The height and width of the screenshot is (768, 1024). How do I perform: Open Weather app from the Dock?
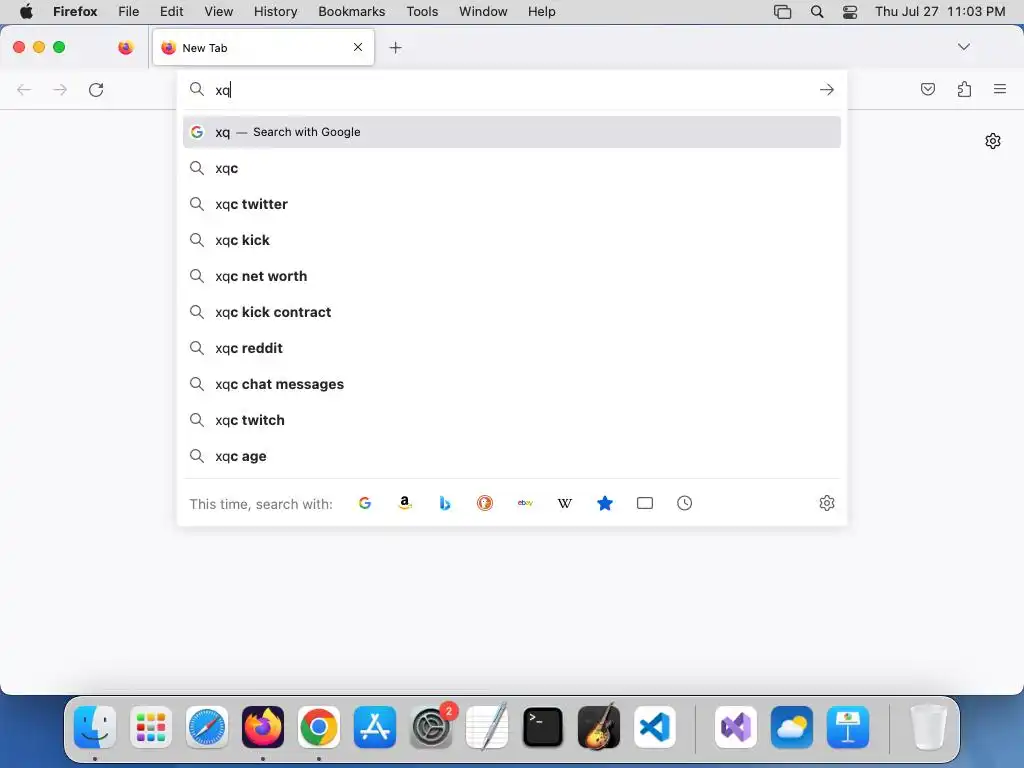(x=792, y=727)
